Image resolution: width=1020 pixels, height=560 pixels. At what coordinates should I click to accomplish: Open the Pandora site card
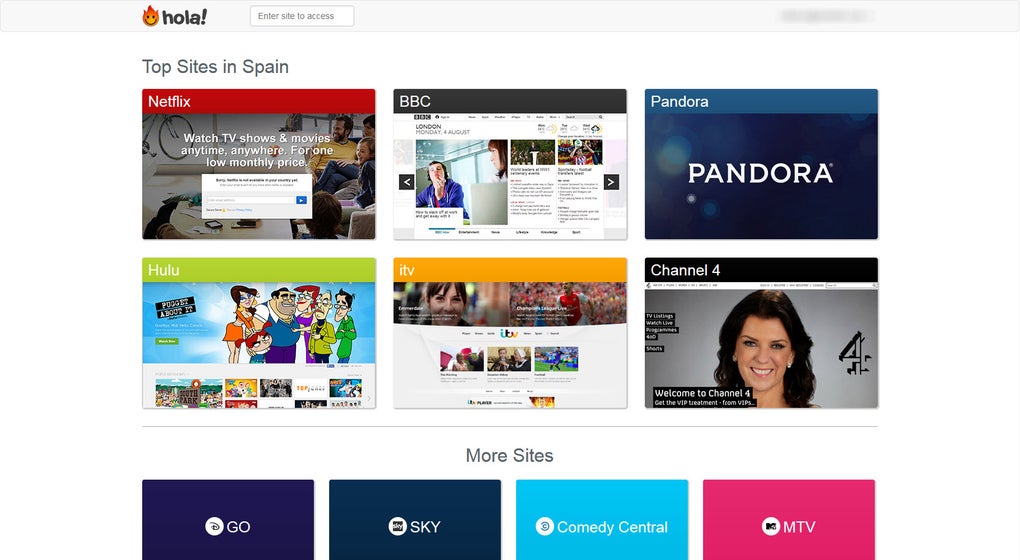pos(761,164)
